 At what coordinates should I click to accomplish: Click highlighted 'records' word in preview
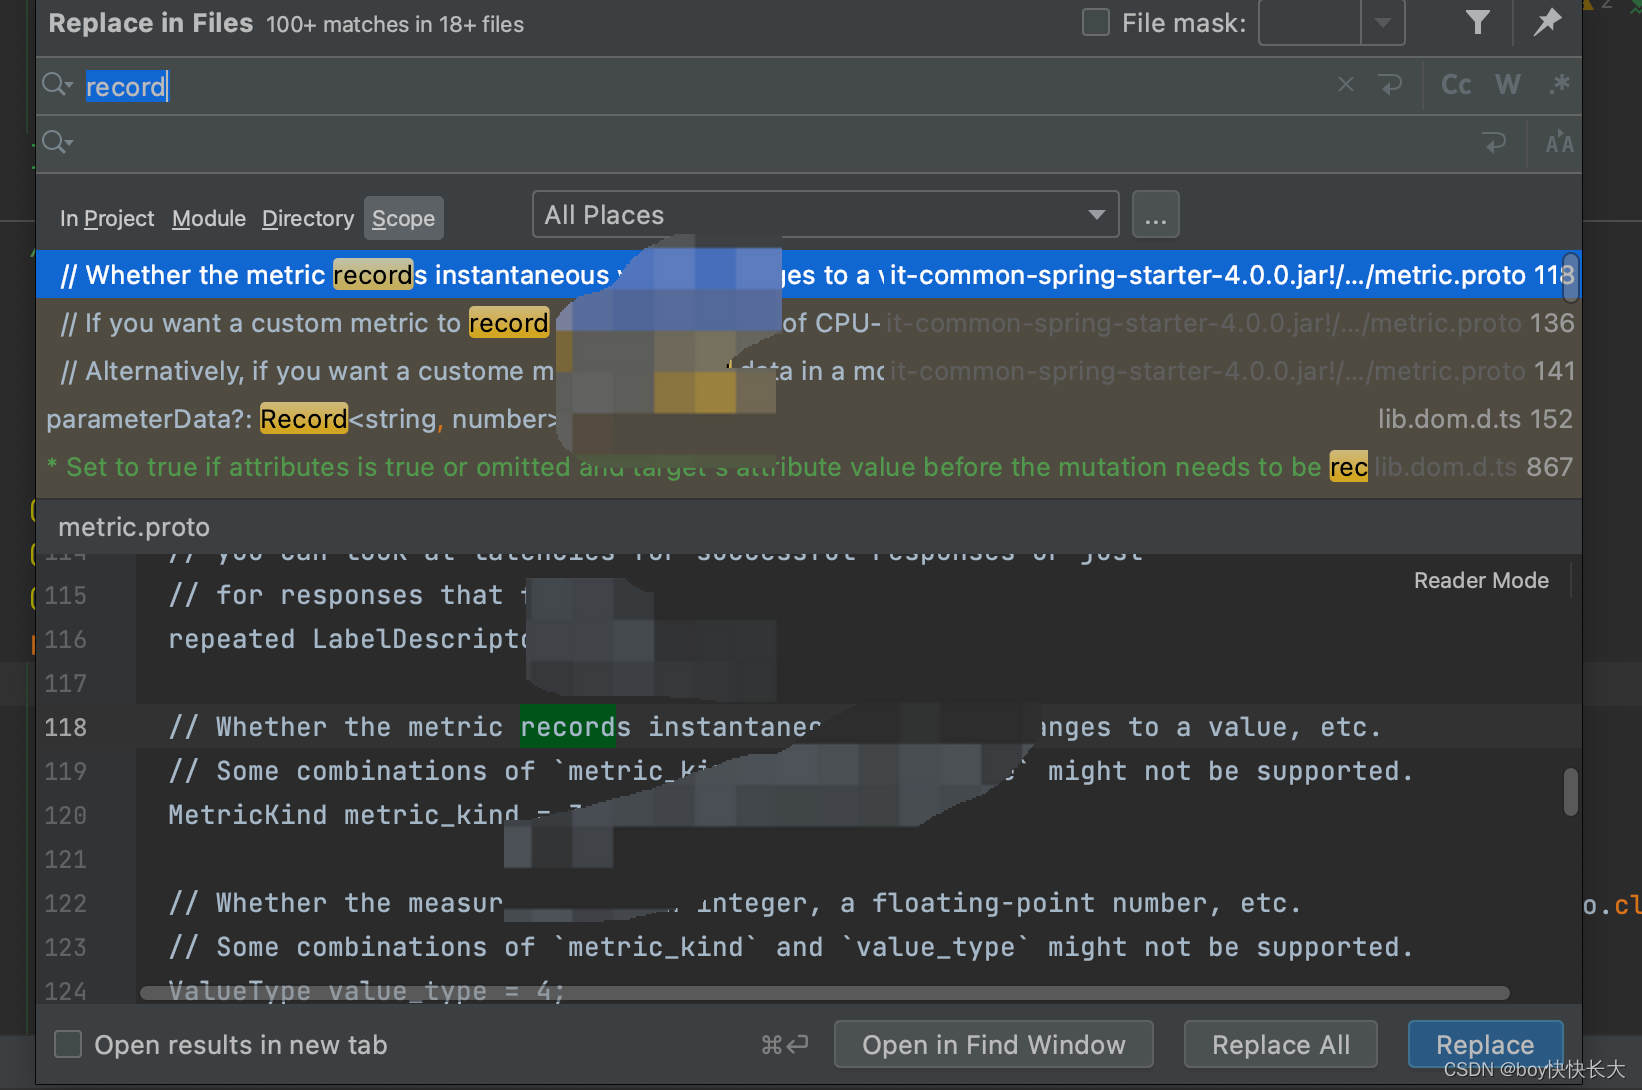pyautogui.click(x=575, y=727)
